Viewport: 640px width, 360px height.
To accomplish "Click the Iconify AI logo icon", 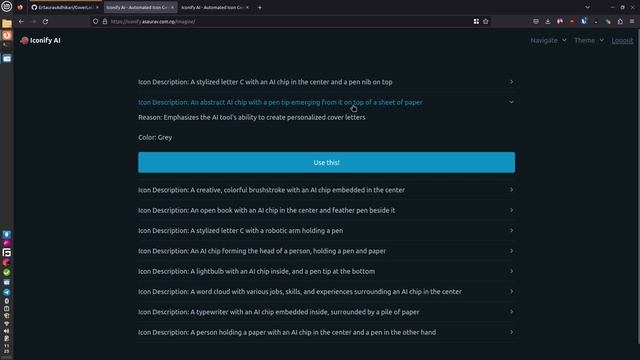I will 24,40.
